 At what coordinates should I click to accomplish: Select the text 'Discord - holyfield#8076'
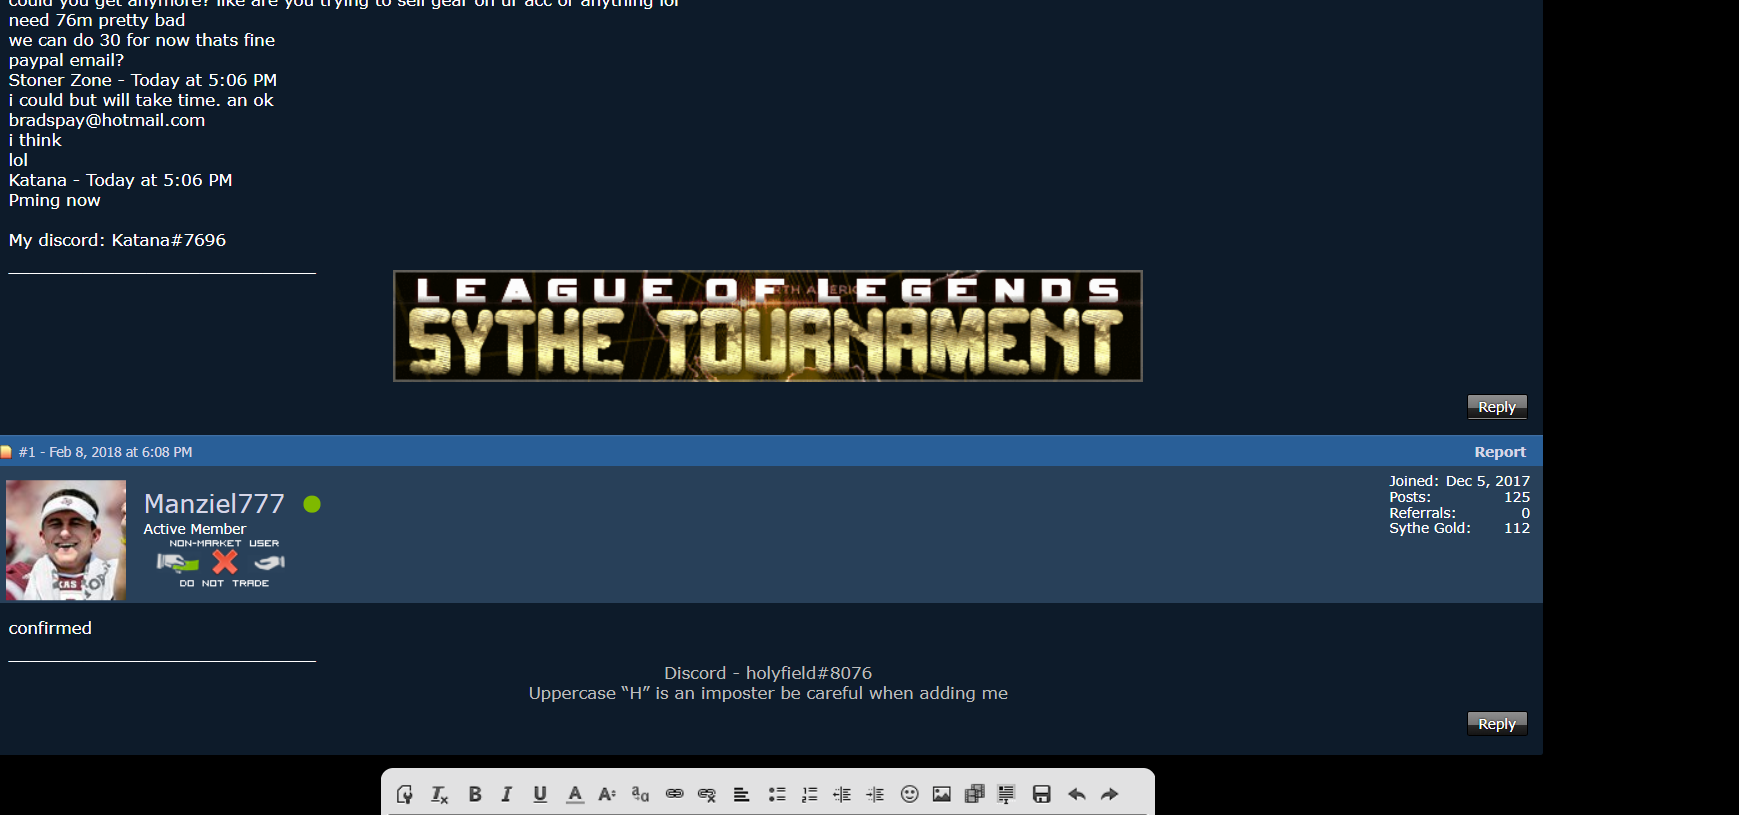768,673
